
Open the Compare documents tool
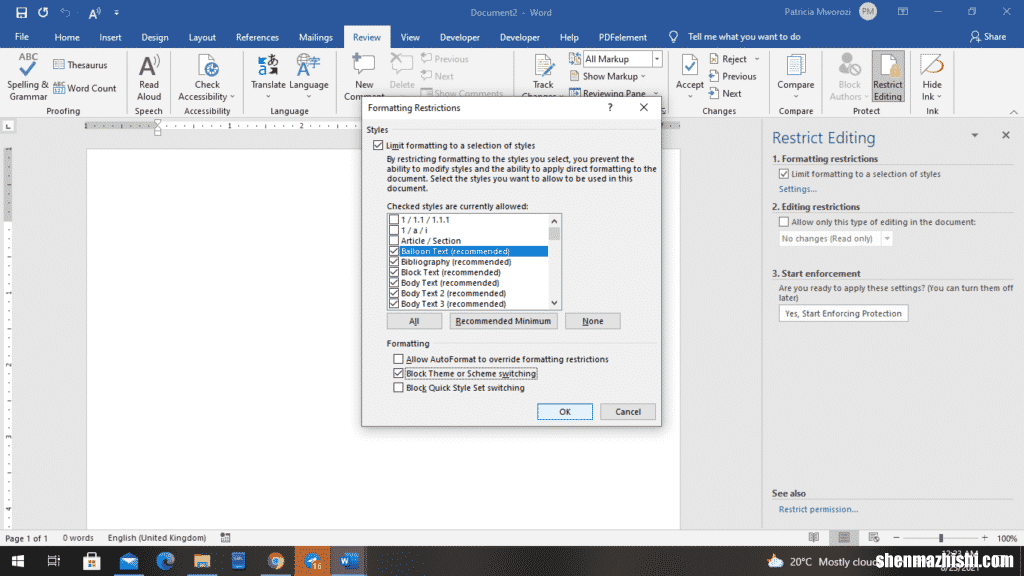tap(795, 77)
